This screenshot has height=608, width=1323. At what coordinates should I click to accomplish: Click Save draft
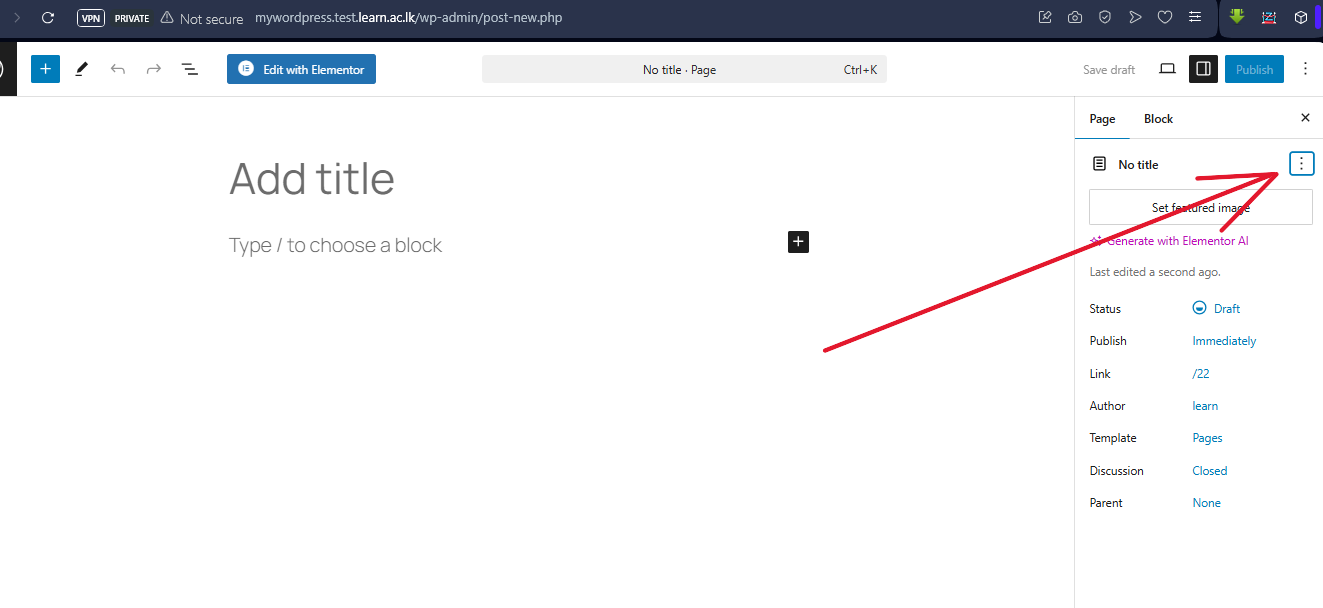coord(1109,70)
